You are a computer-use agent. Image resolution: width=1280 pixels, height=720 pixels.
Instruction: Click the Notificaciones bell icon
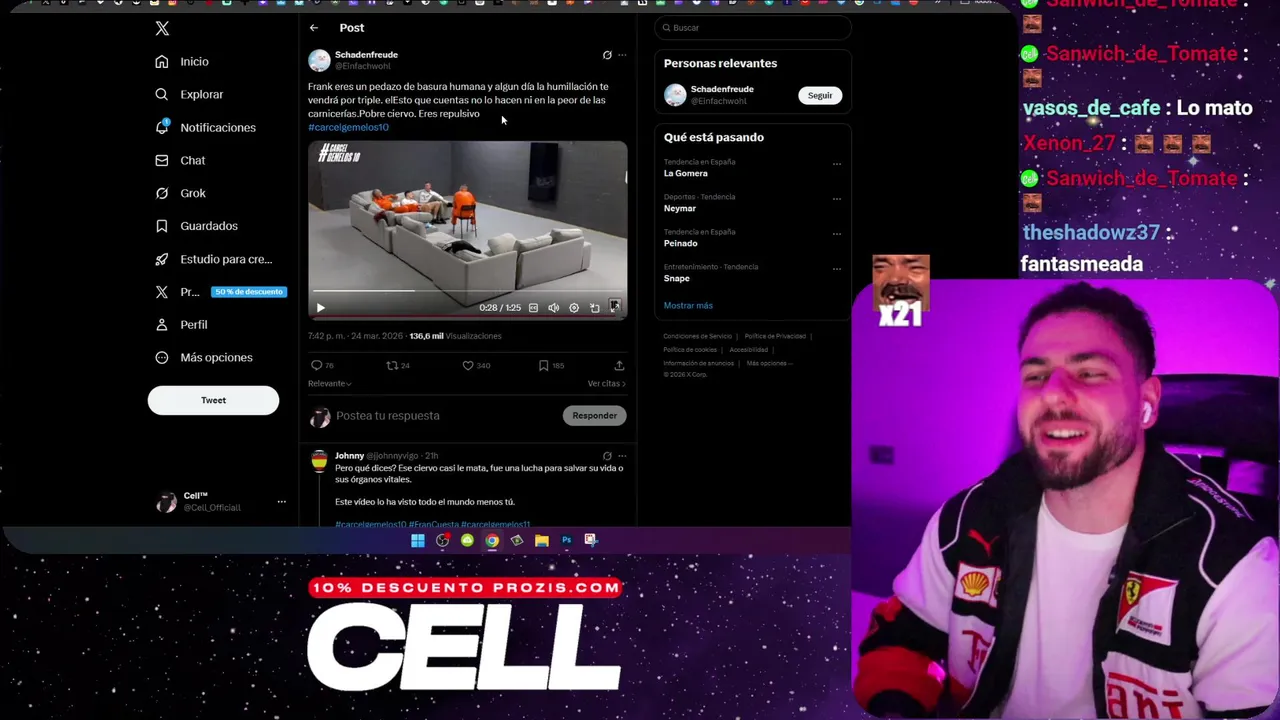(x=162, y=127)
